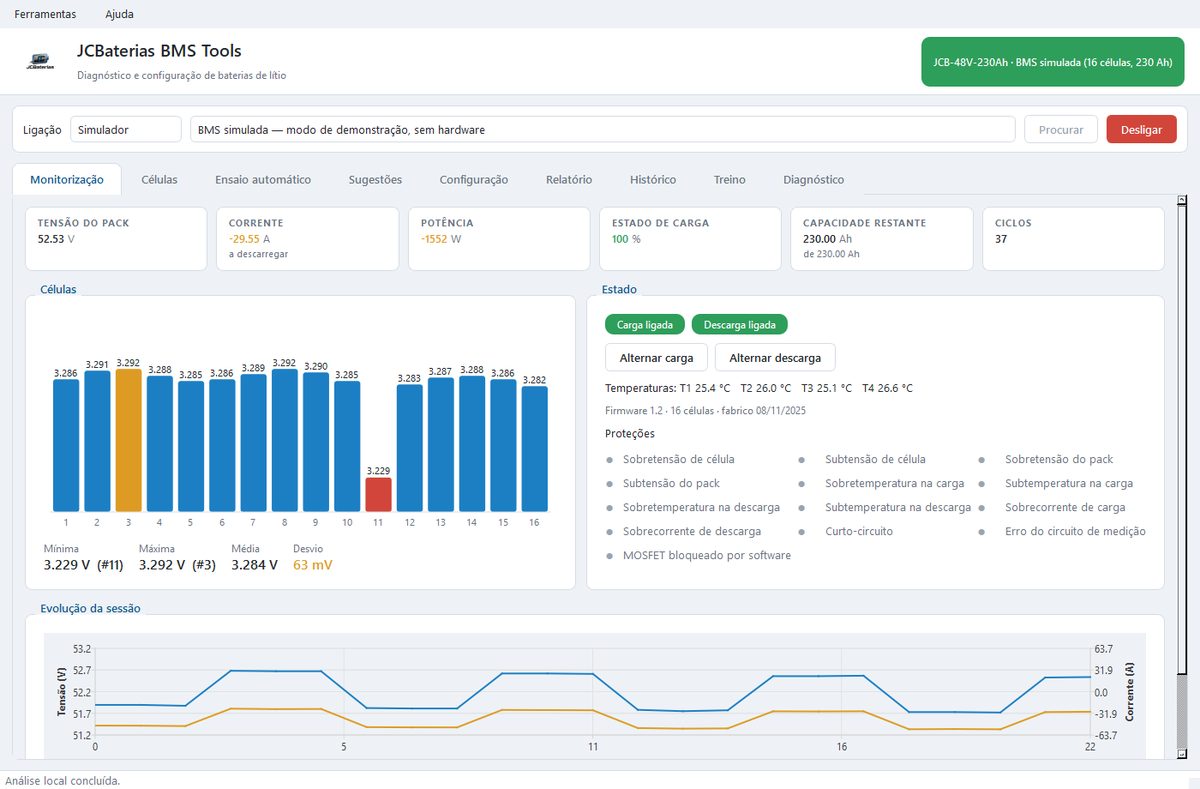Click the Mínima 3.229 V (#11) value

tap(83, 565)
